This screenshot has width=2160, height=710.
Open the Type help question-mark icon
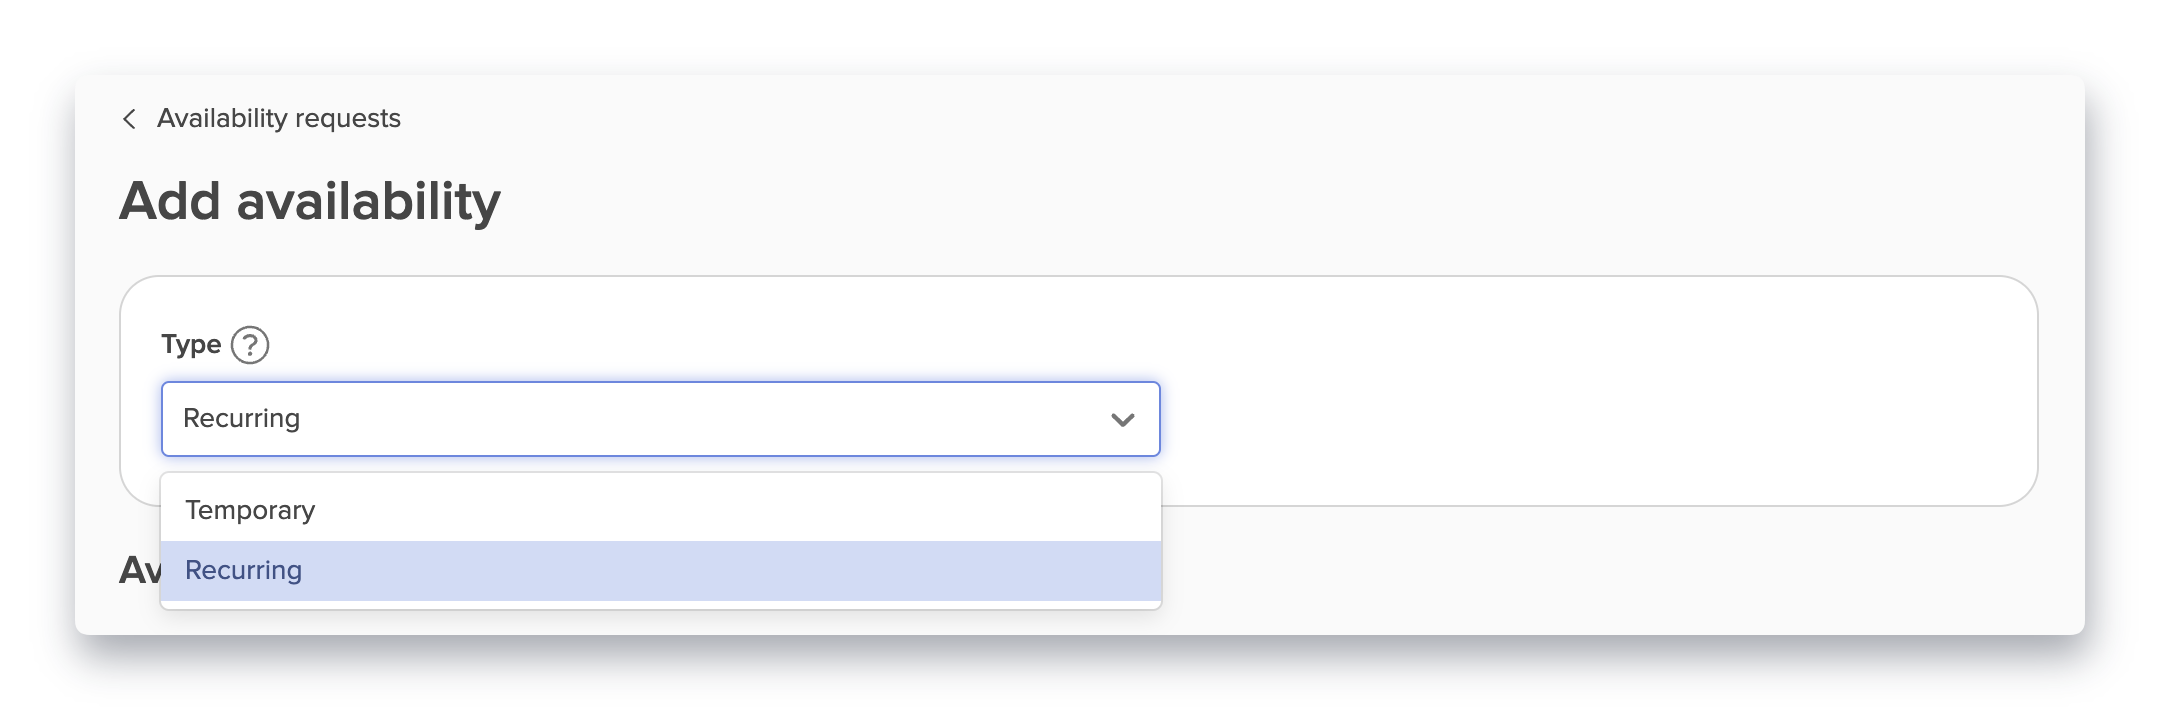click(x=250, y=345)
